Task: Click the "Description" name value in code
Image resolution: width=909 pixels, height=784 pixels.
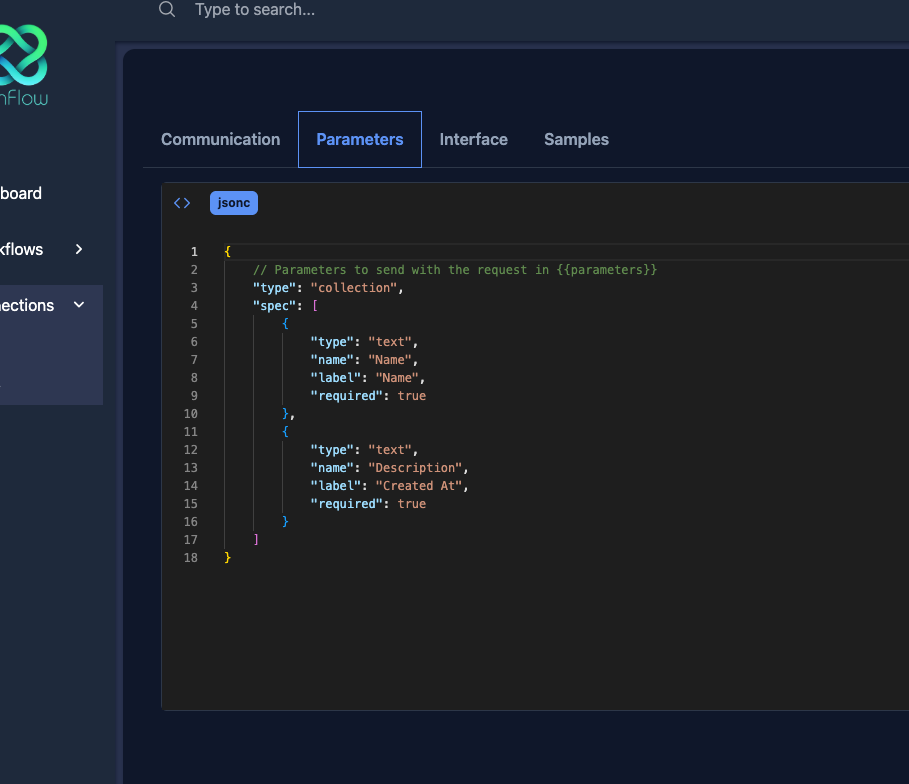Action: (x=417, y=468)
